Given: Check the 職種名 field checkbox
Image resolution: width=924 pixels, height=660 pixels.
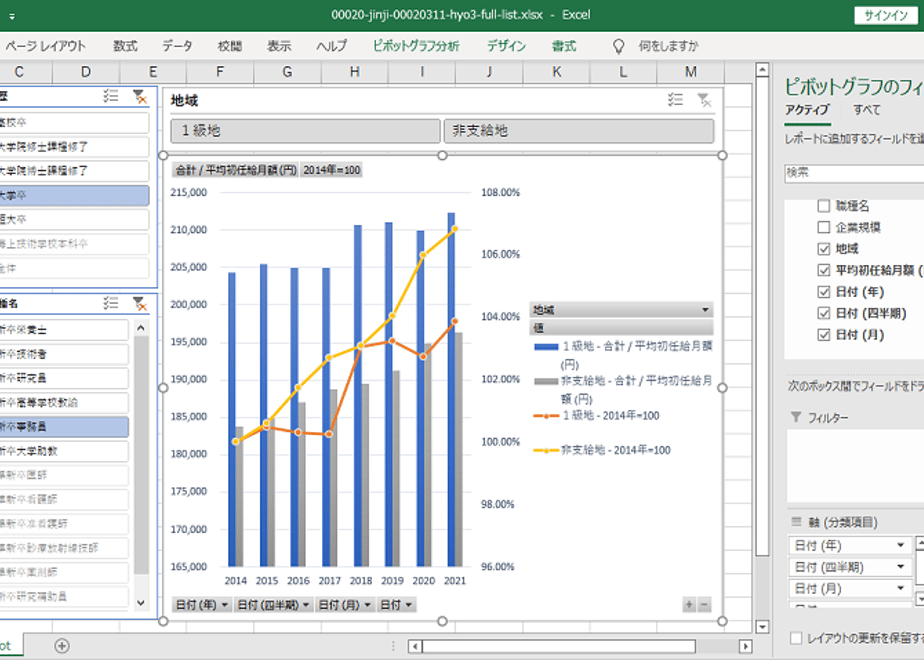Looking at the screenshot, I should (x=824, y=206).
